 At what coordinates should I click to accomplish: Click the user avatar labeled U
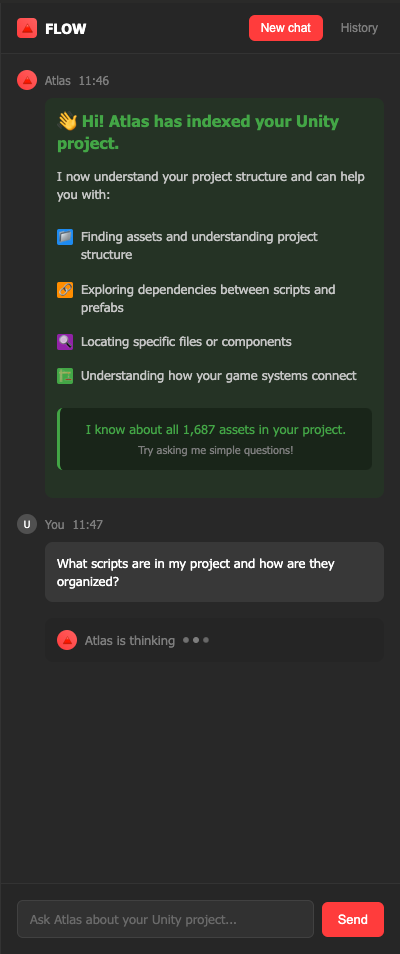(x=27, y=524)
